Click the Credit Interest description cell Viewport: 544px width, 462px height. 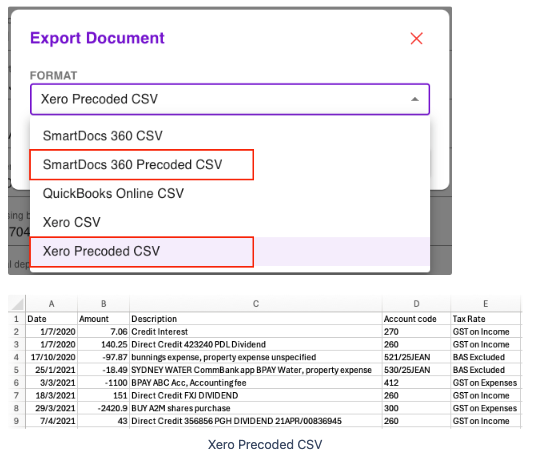pos(256,332)
